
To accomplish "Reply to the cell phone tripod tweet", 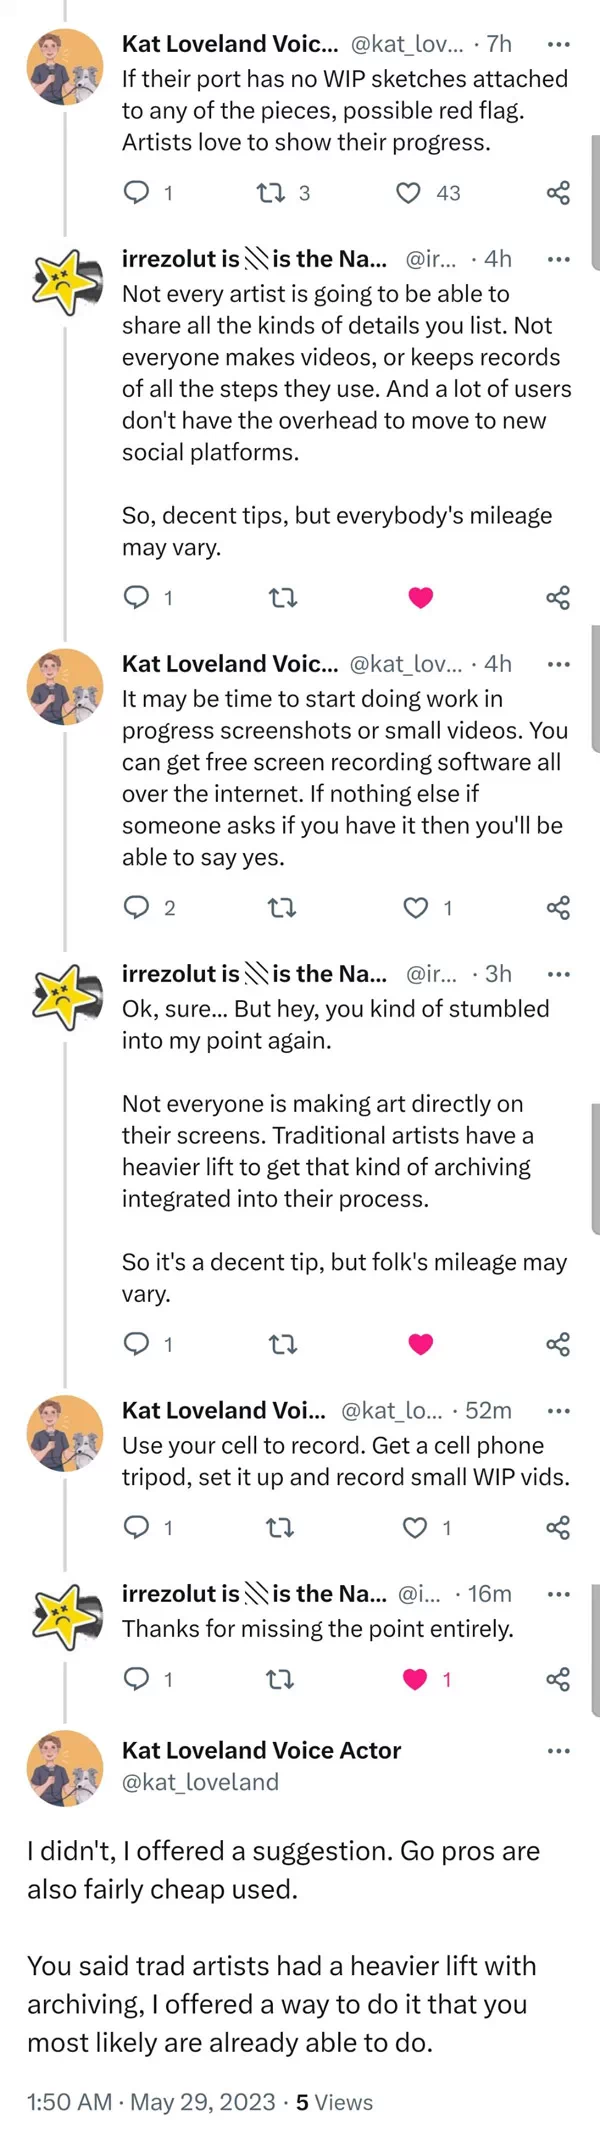I will click(136, 1528).
